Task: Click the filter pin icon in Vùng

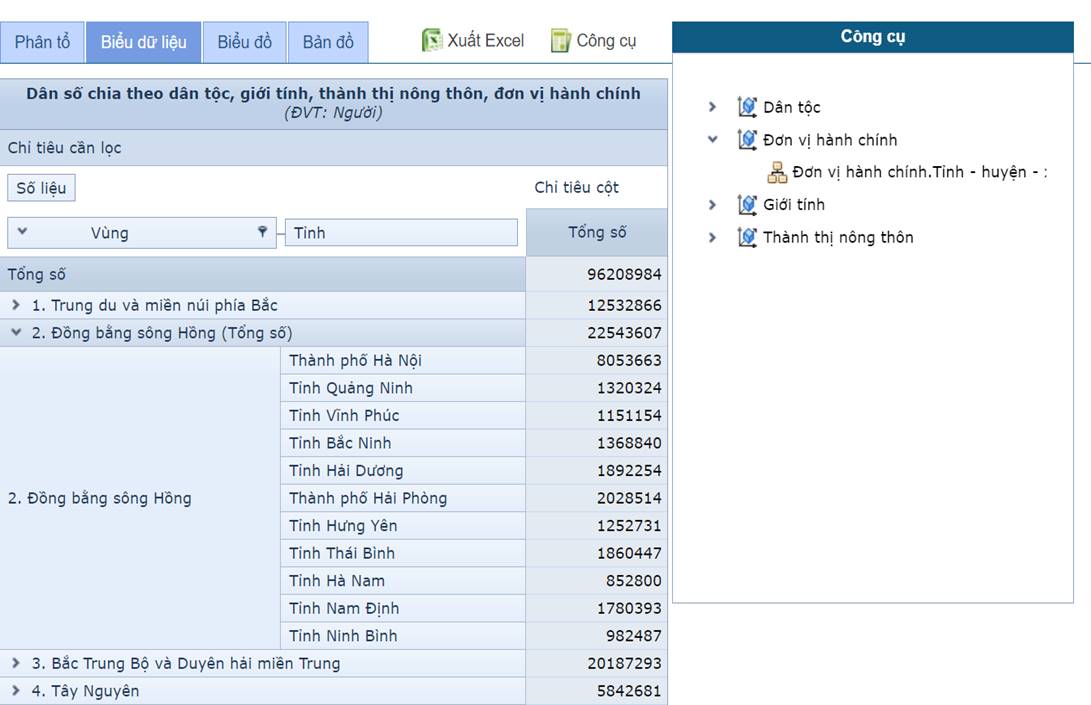Action: (x=262, y=232)
